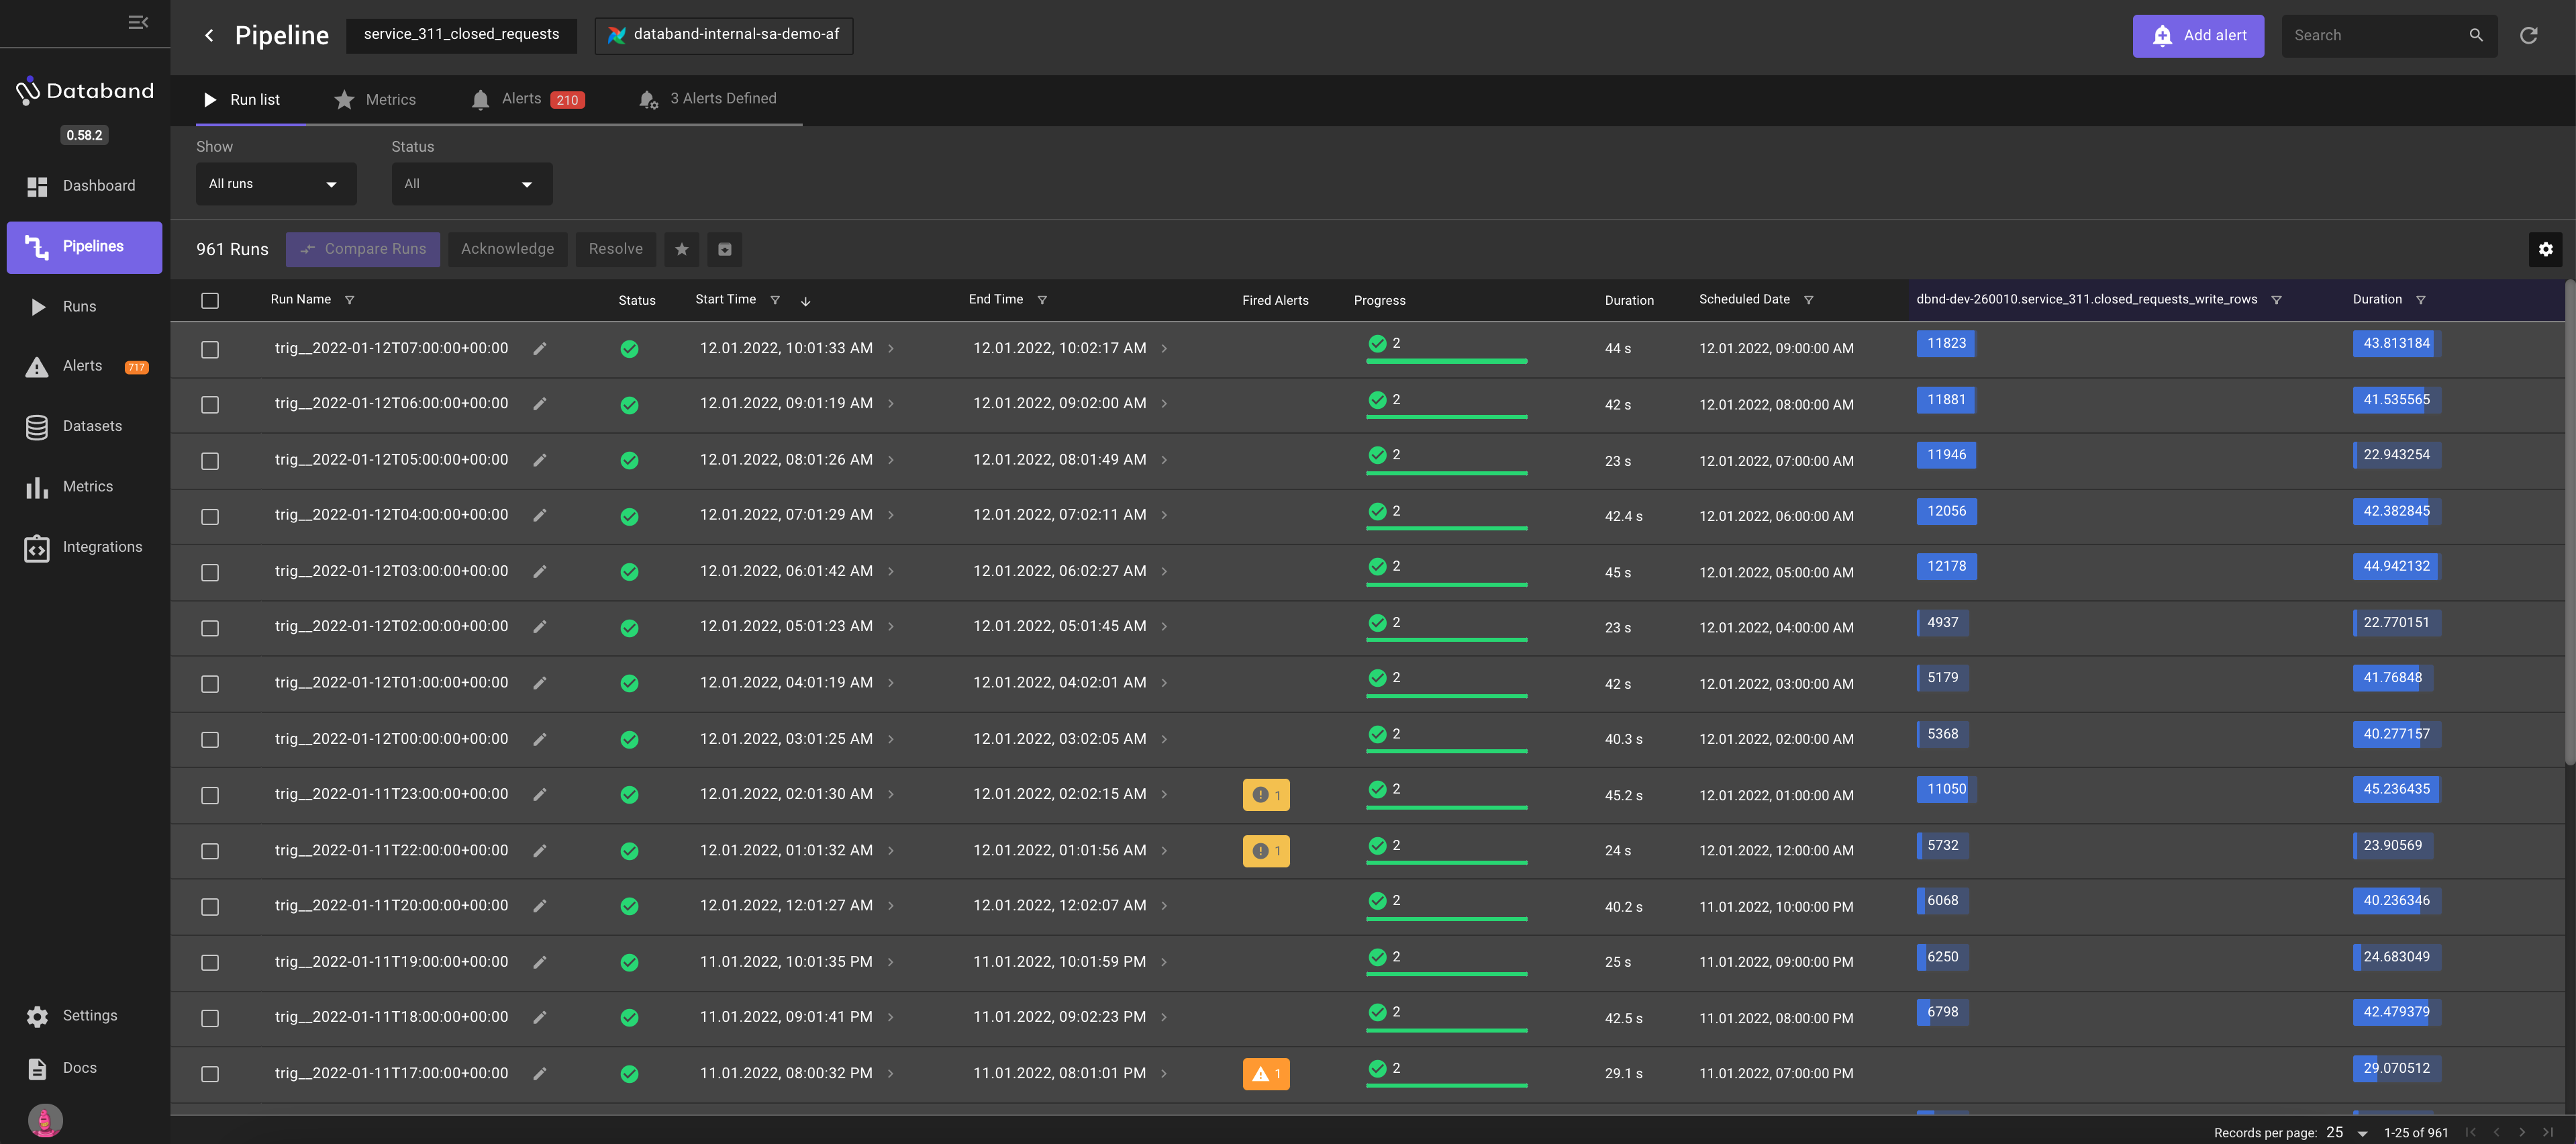The height and width of the screenshot is (1144, 2576).
Task: Open fired alert badge of 08:00:32 PM run
Action: [1265, 1073]
